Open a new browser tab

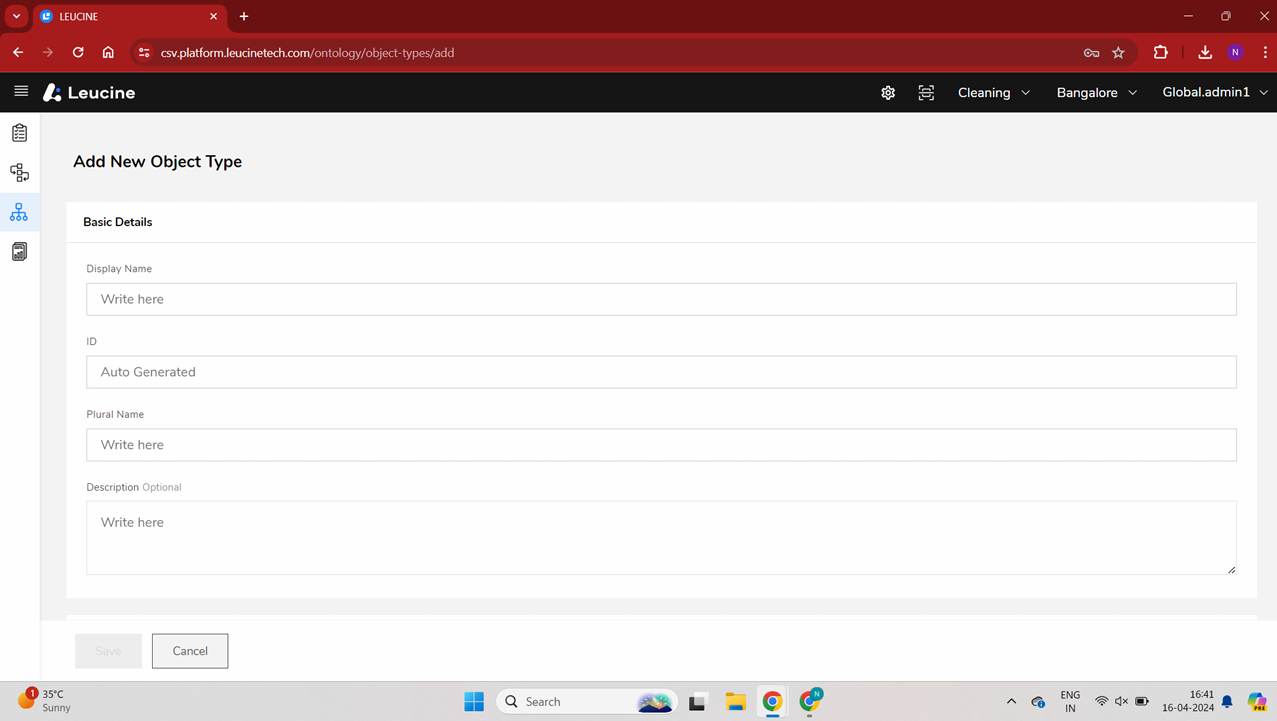244,17
